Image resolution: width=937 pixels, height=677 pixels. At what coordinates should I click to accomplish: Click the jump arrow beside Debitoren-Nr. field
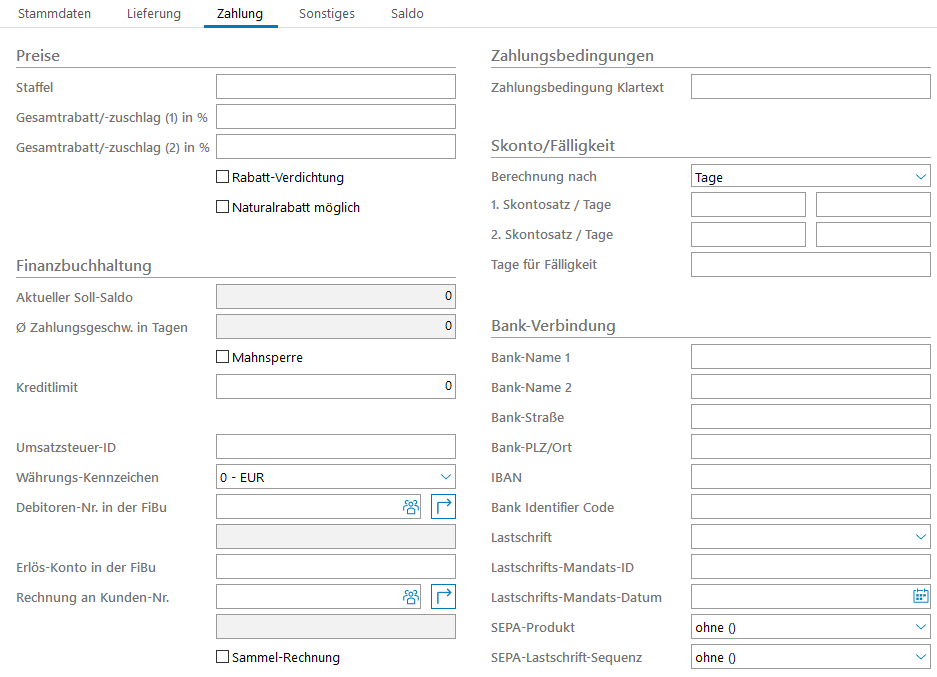point(443,507)
